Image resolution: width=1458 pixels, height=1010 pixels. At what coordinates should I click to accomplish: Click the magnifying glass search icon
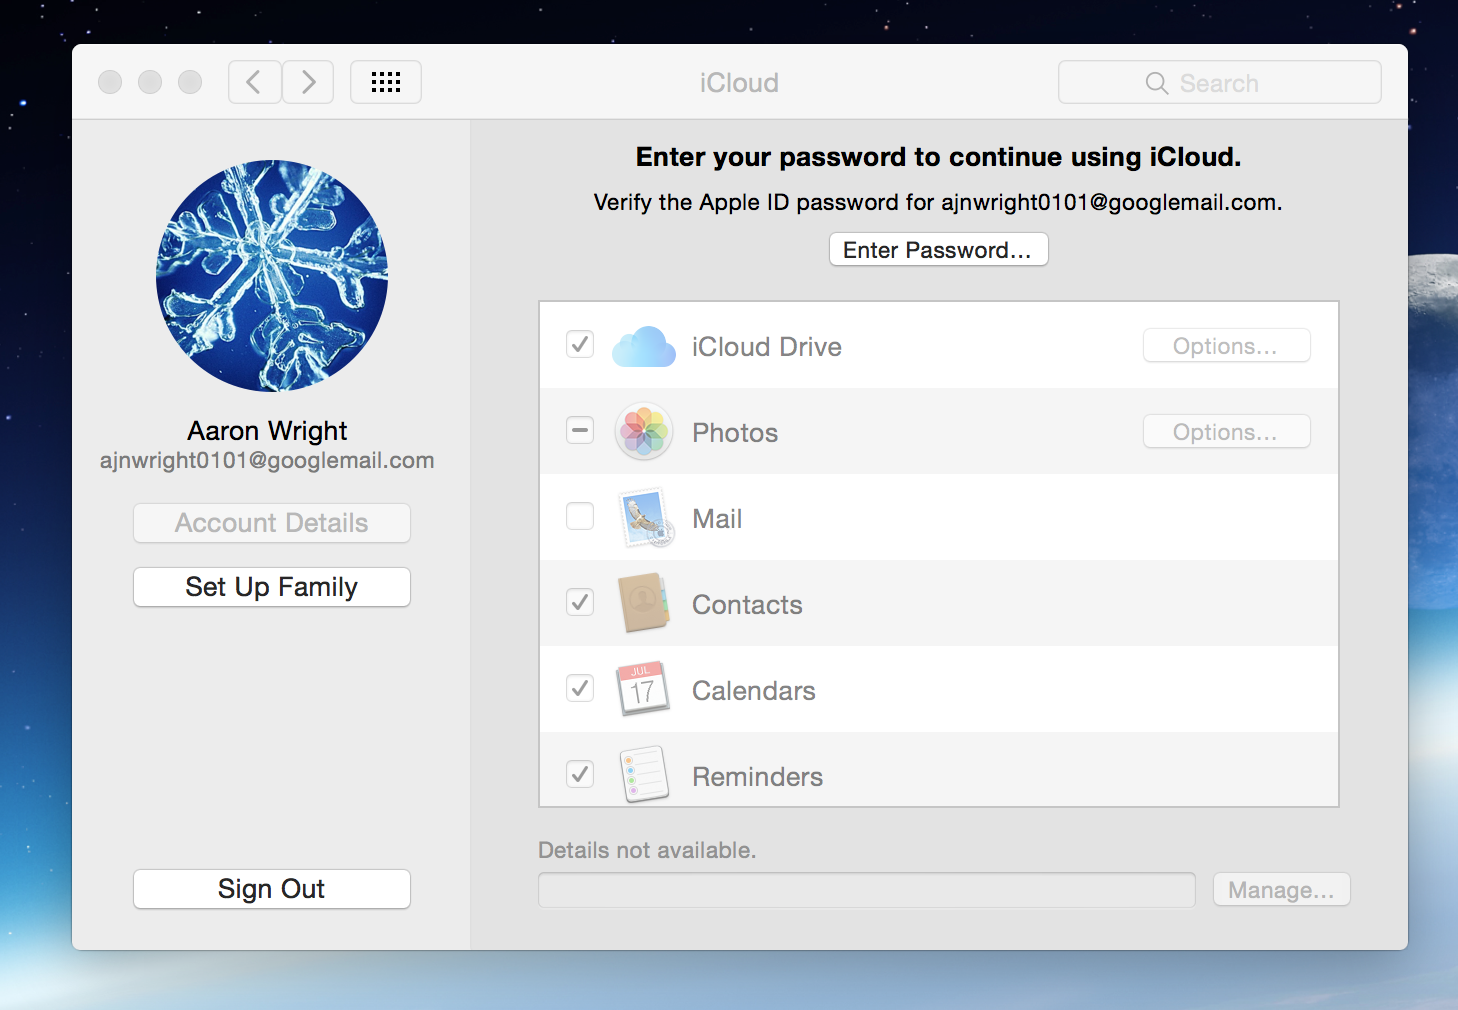pos(1157,83)
